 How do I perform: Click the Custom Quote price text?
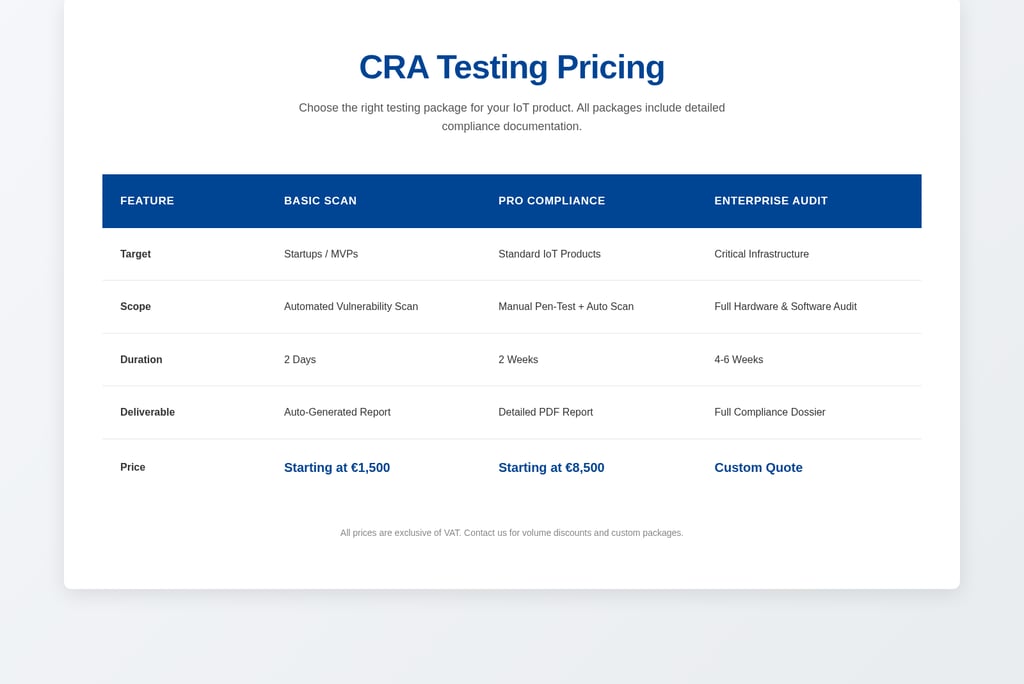coord(758,468)
